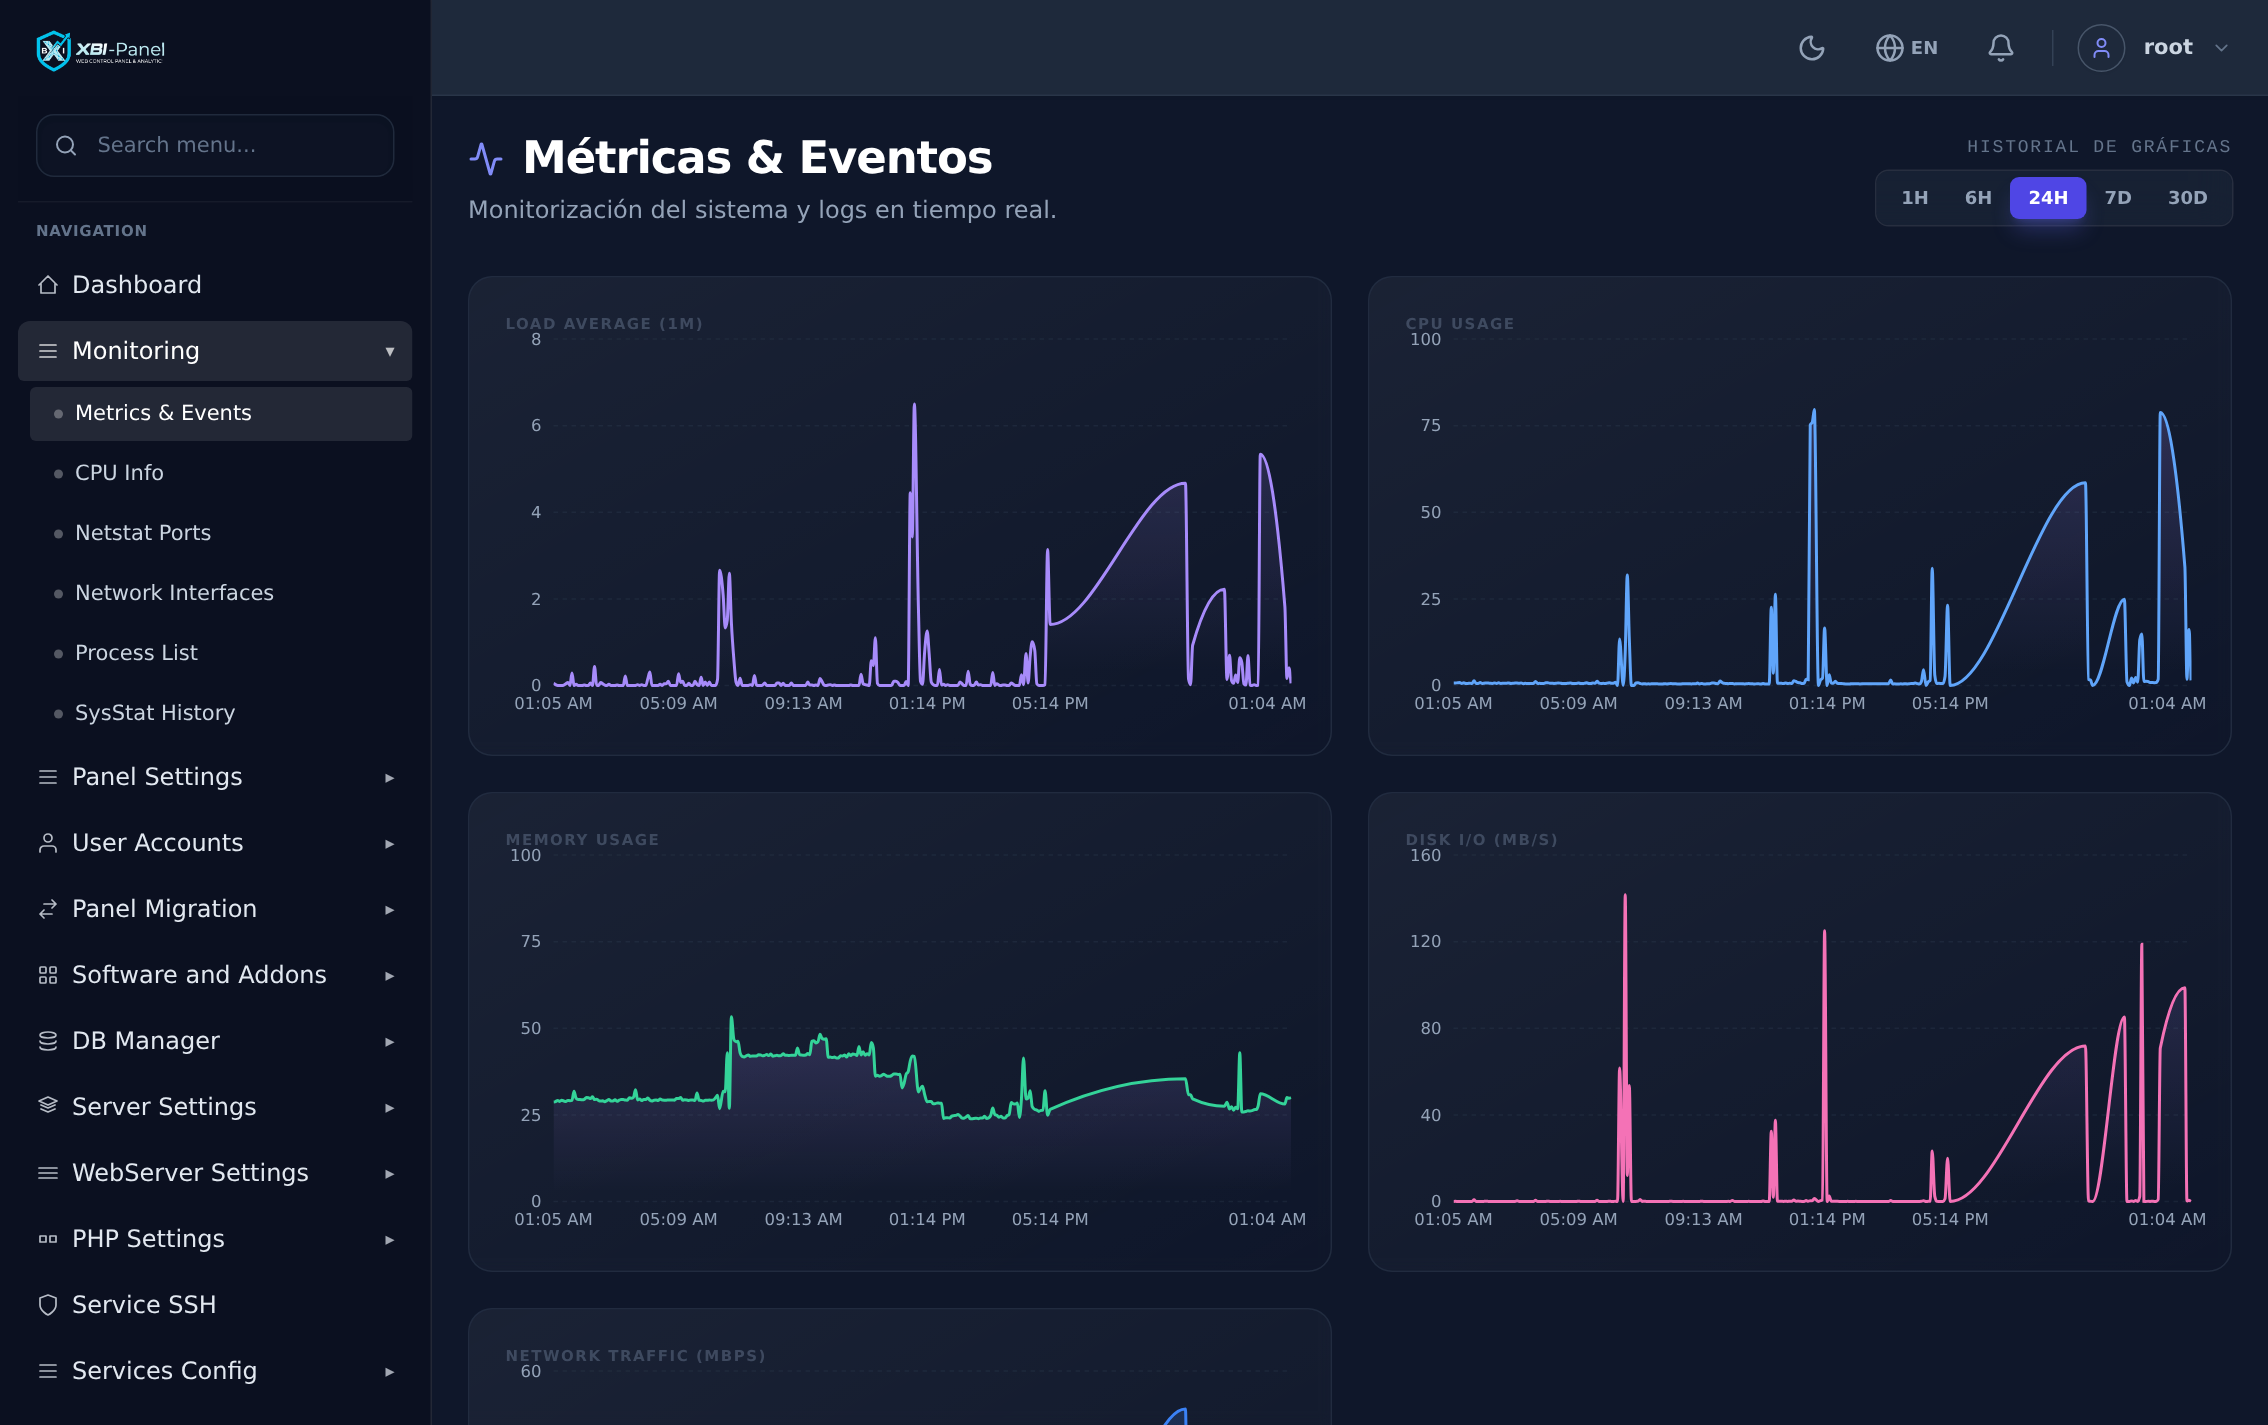Click the User Accounts person icon
Screen dimensions: 2268x1425
(47, 843)
